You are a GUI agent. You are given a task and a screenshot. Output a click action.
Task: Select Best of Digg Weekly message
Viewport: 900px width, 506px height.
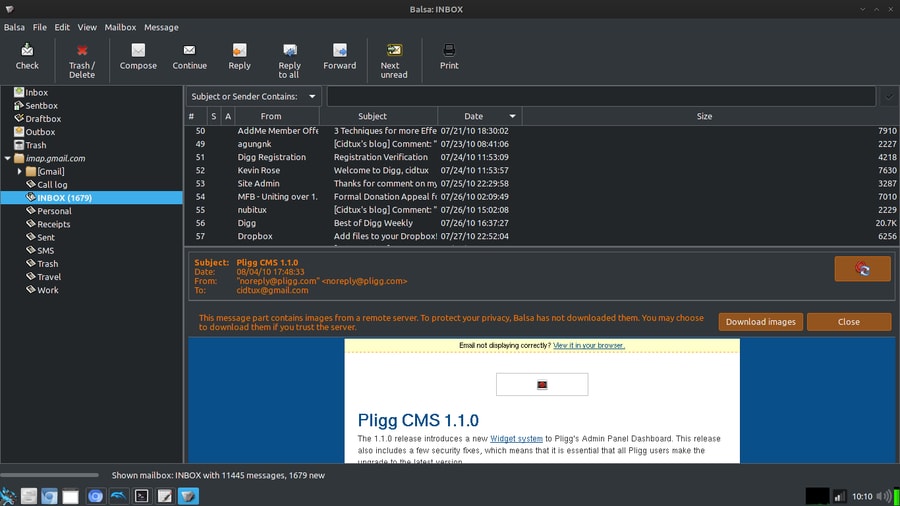click(x=542, y=223)
